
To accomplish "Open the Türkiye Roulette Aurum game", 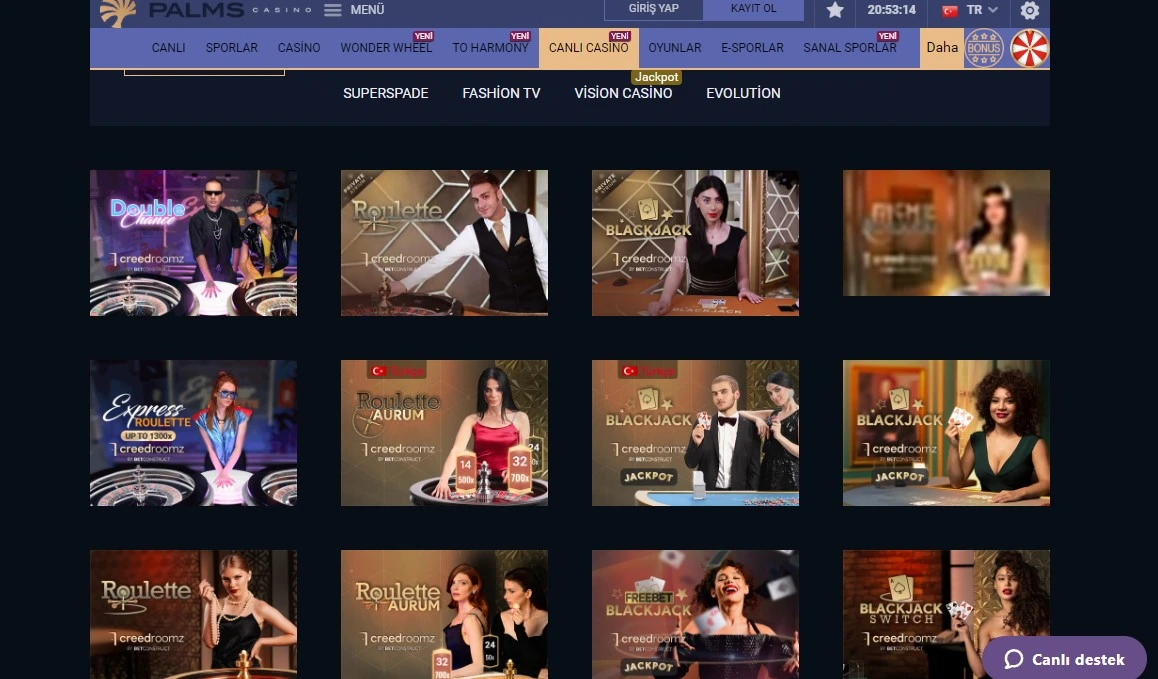I will point(445,433).
